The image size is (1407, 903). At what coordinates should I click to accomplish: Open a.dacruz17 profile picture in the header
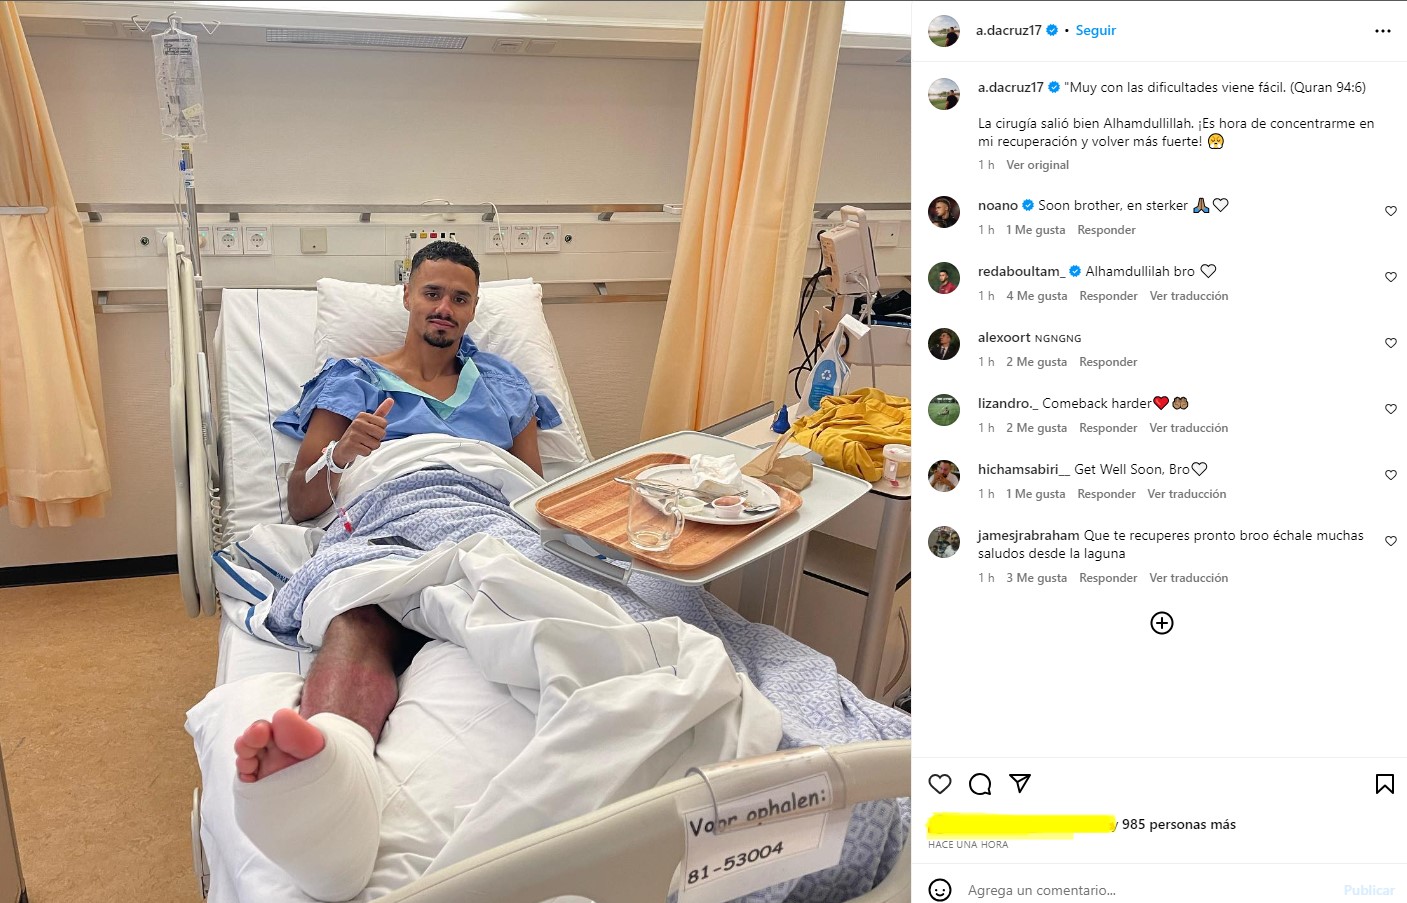point(944,31)
